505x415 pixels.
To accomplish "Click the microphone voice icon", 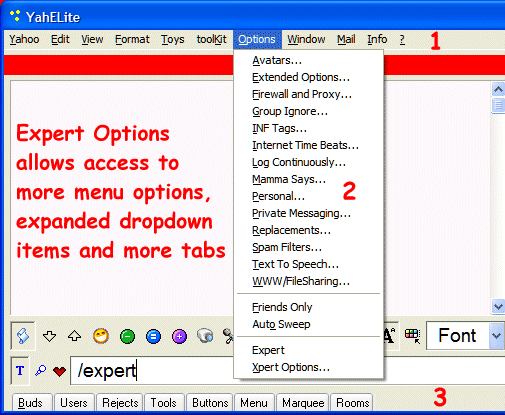I will point(228,336).
